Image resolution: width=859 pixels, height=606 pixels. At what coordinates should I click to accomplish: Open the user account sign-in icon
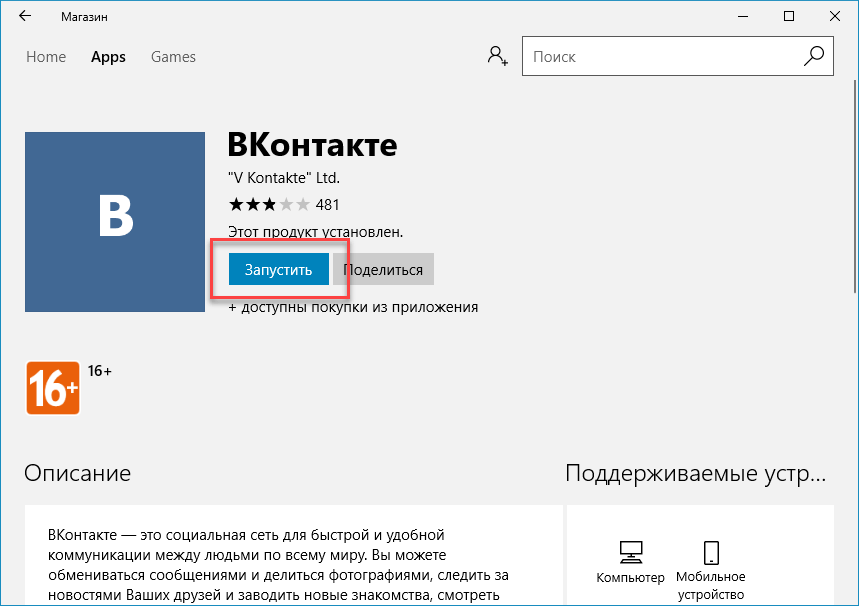click(497, 56)
